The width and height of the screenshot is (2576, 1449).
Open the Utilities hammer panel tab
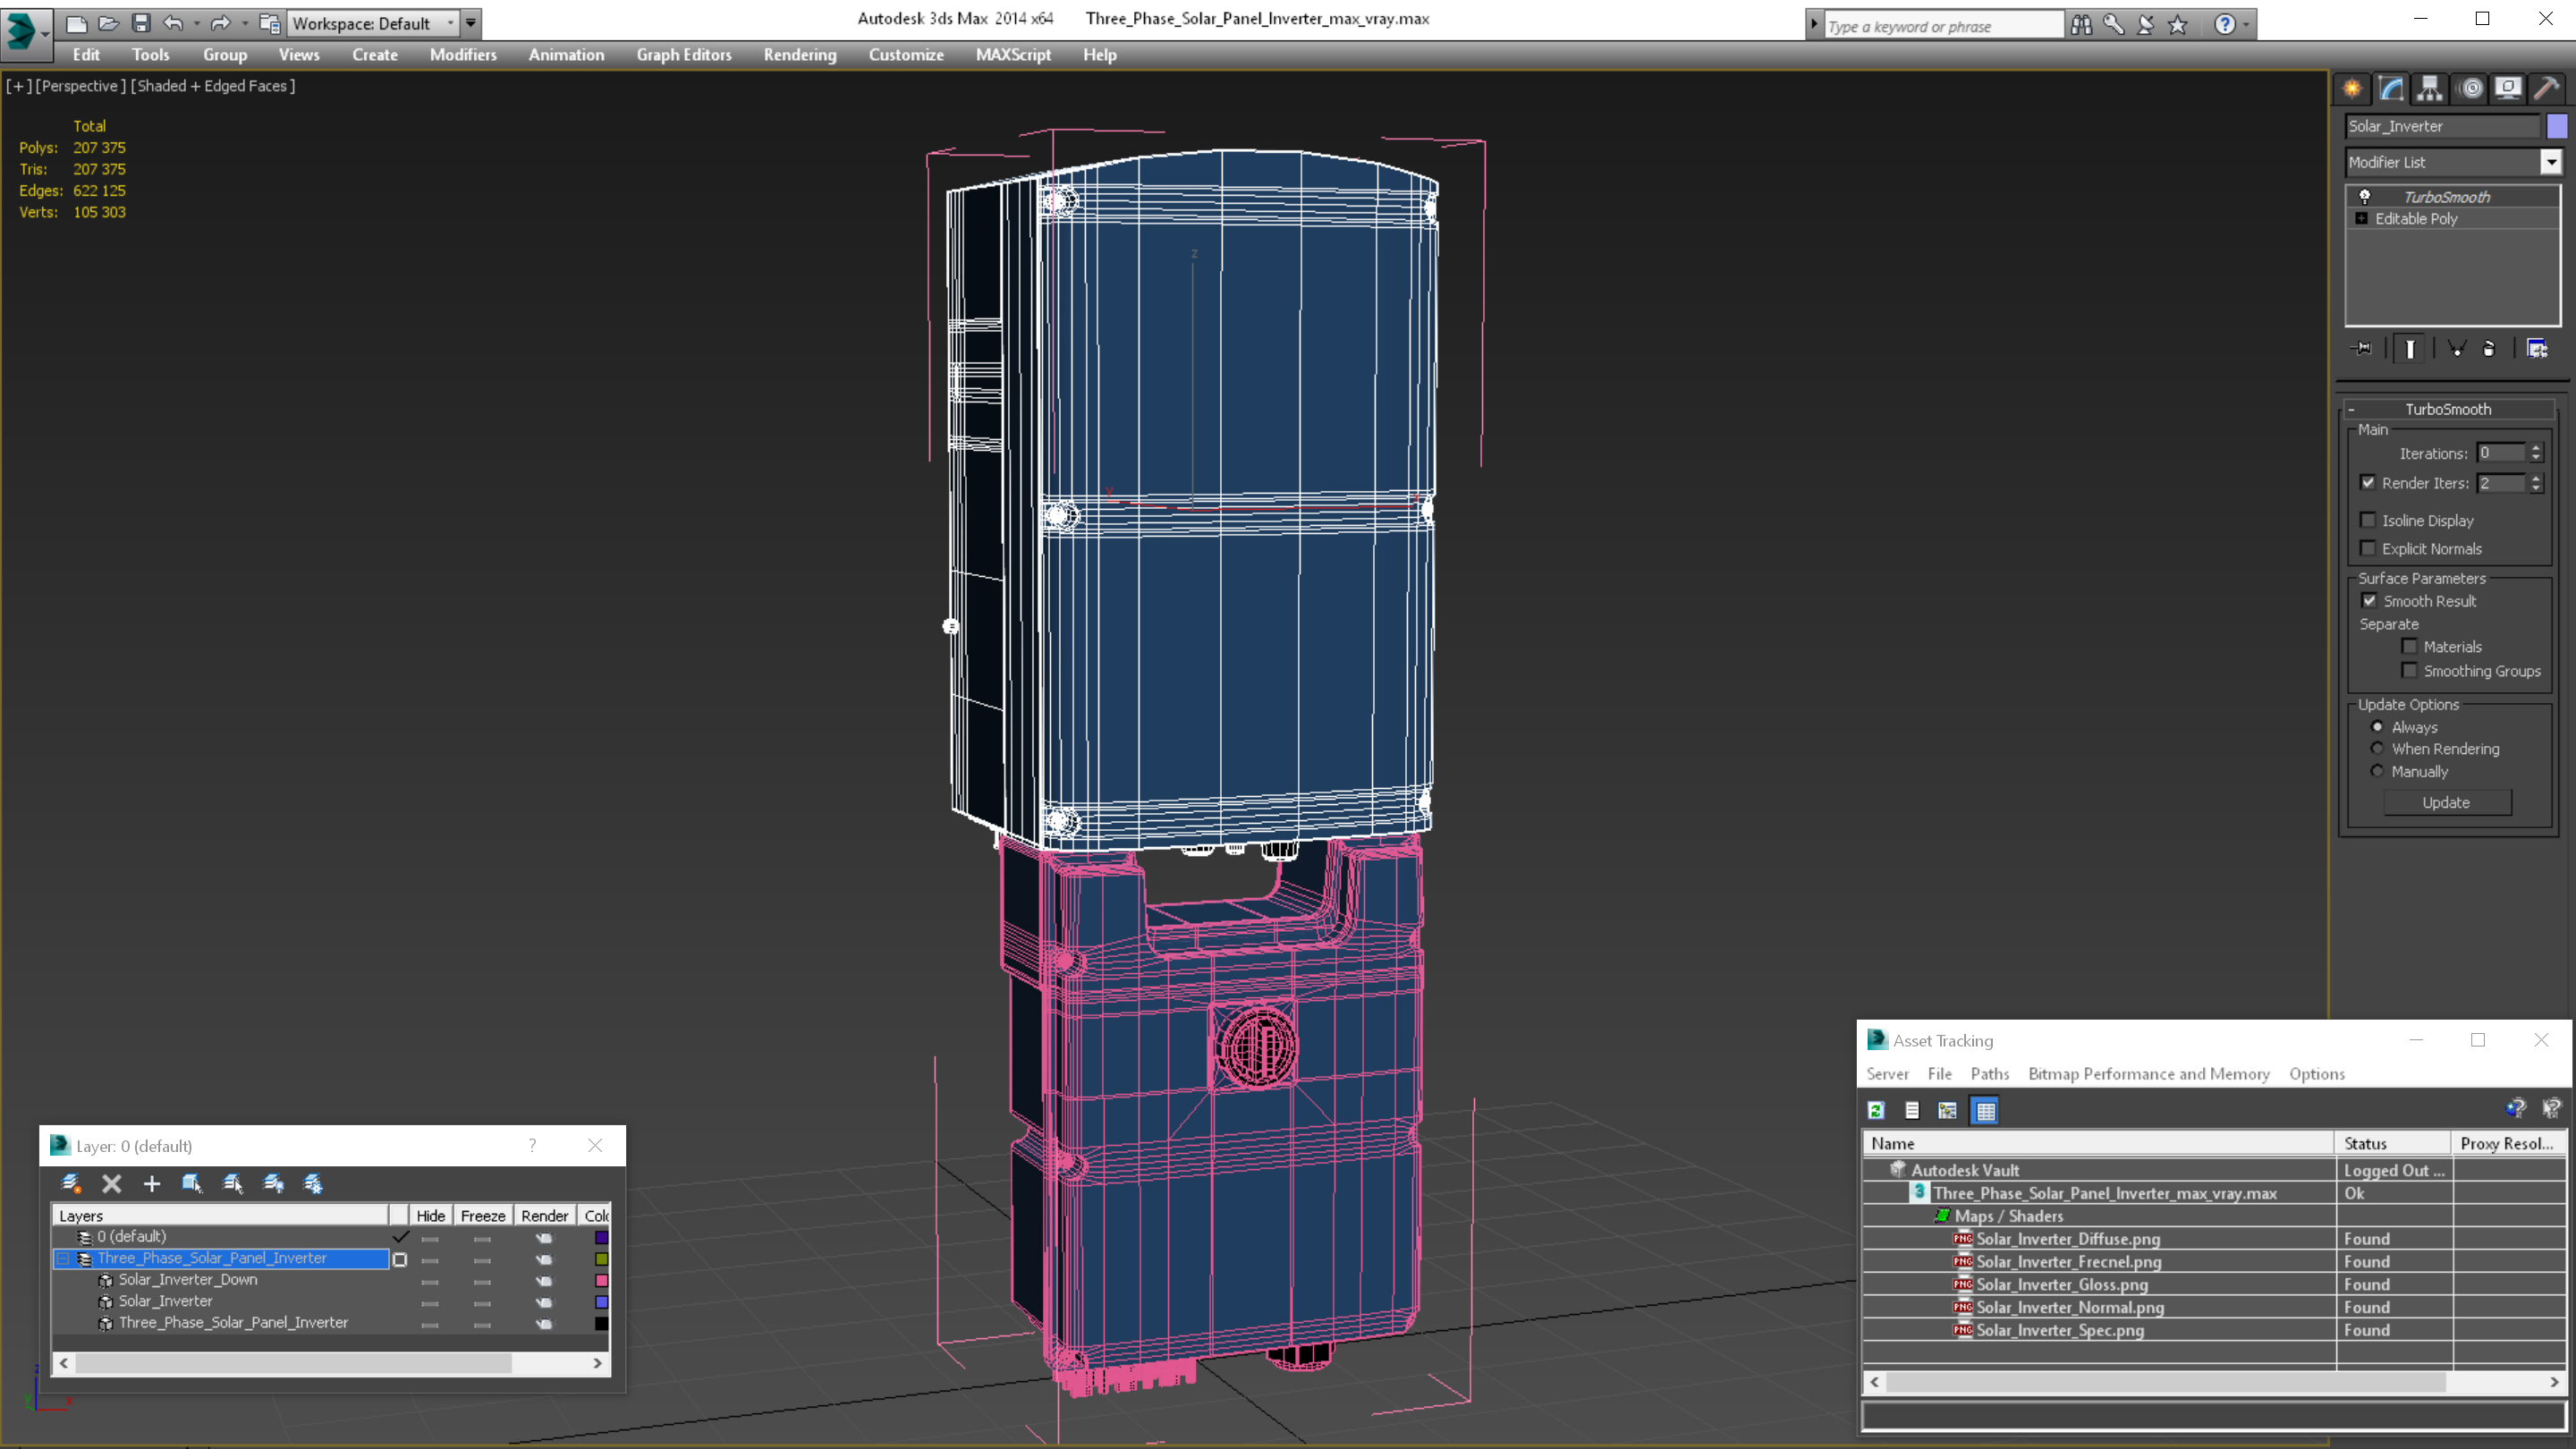click(2546, 88)
